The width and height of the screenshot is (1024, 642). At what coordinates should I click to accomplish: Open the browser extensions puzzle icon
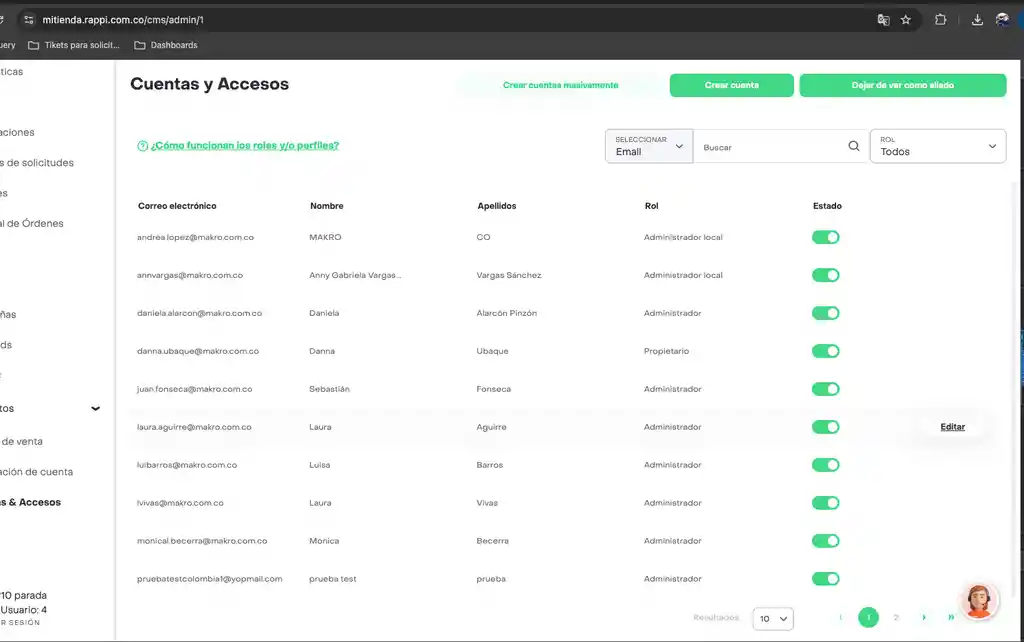941,19
